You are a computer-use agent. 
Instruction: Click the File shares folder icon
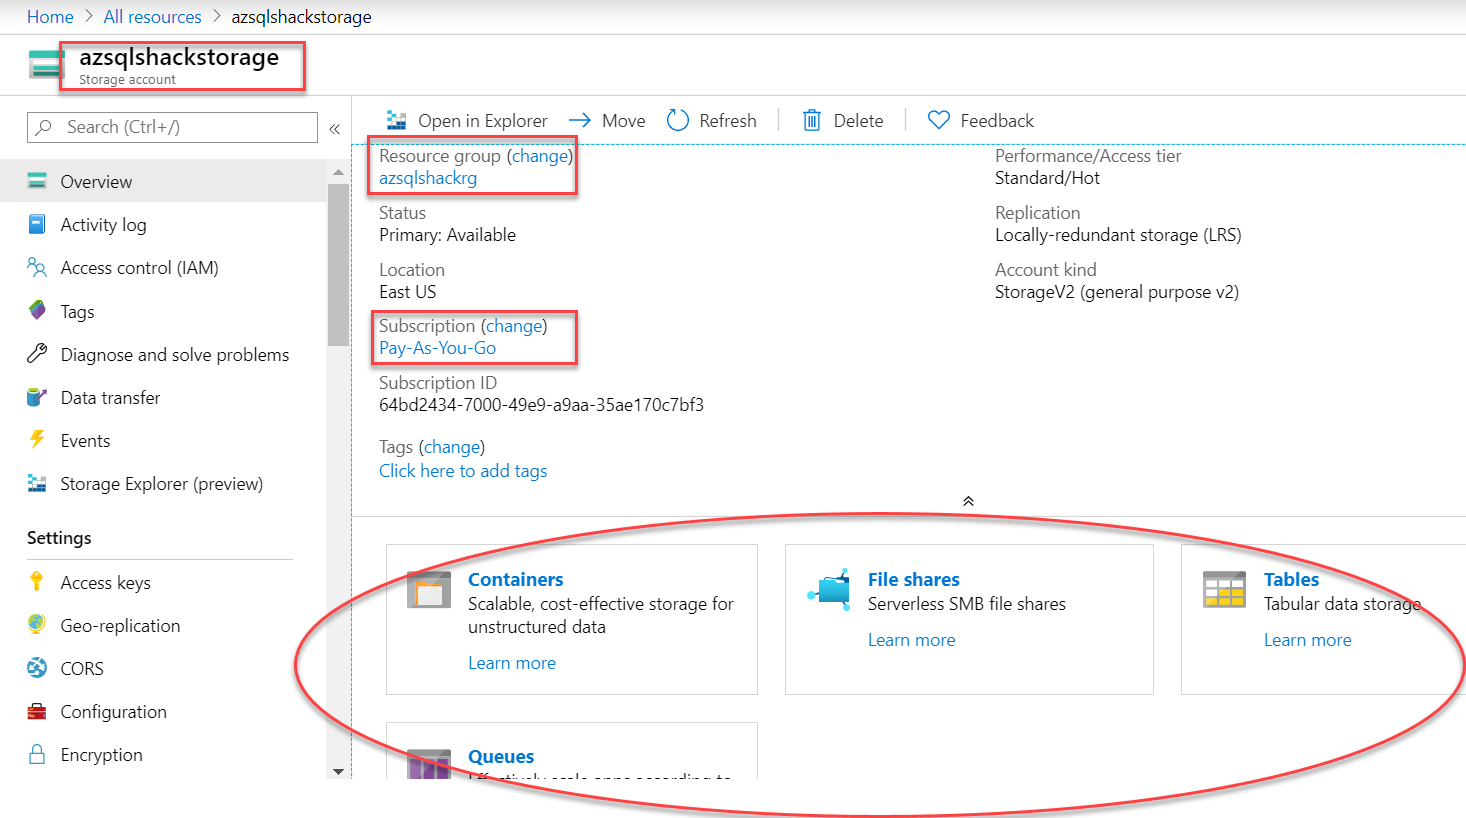point(830,589)
